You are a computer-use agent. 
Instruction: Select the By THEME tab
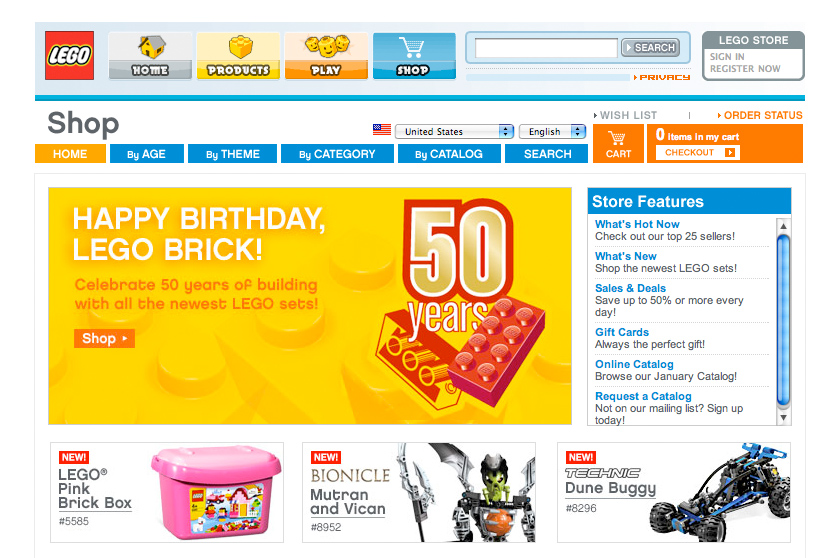pyautogui.click(x=232, y=154)
